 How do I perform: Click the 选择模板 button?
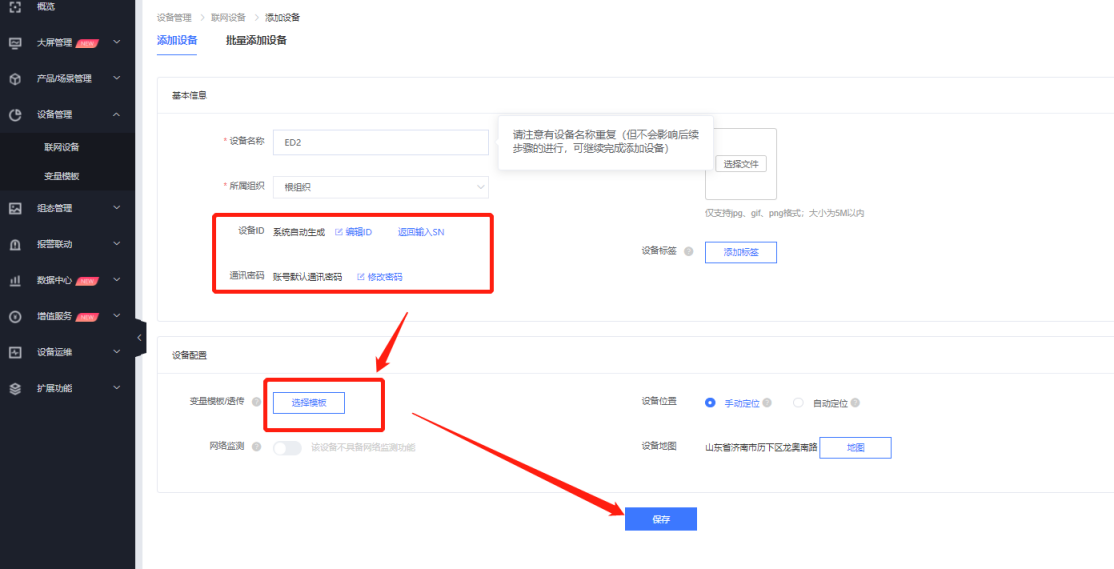[308, 403]
